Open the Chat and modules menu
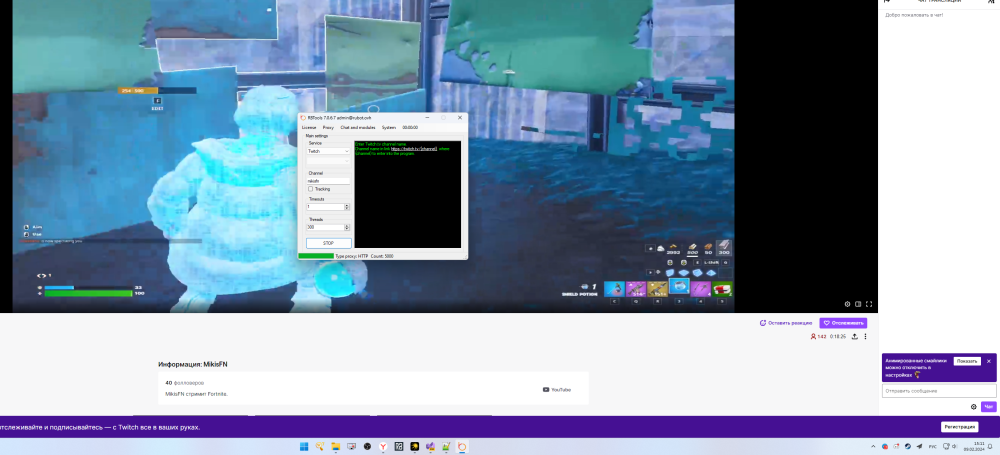Image resolution: width=1000 pixels, height=455 pixels. click(357, 128)
